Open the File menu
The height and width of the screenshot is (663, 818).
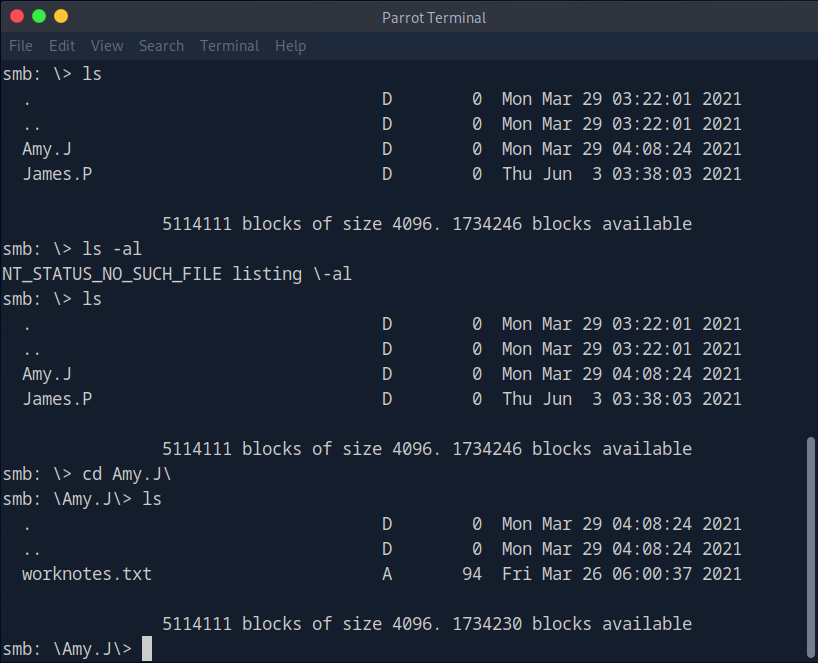(x=21, y=46)
